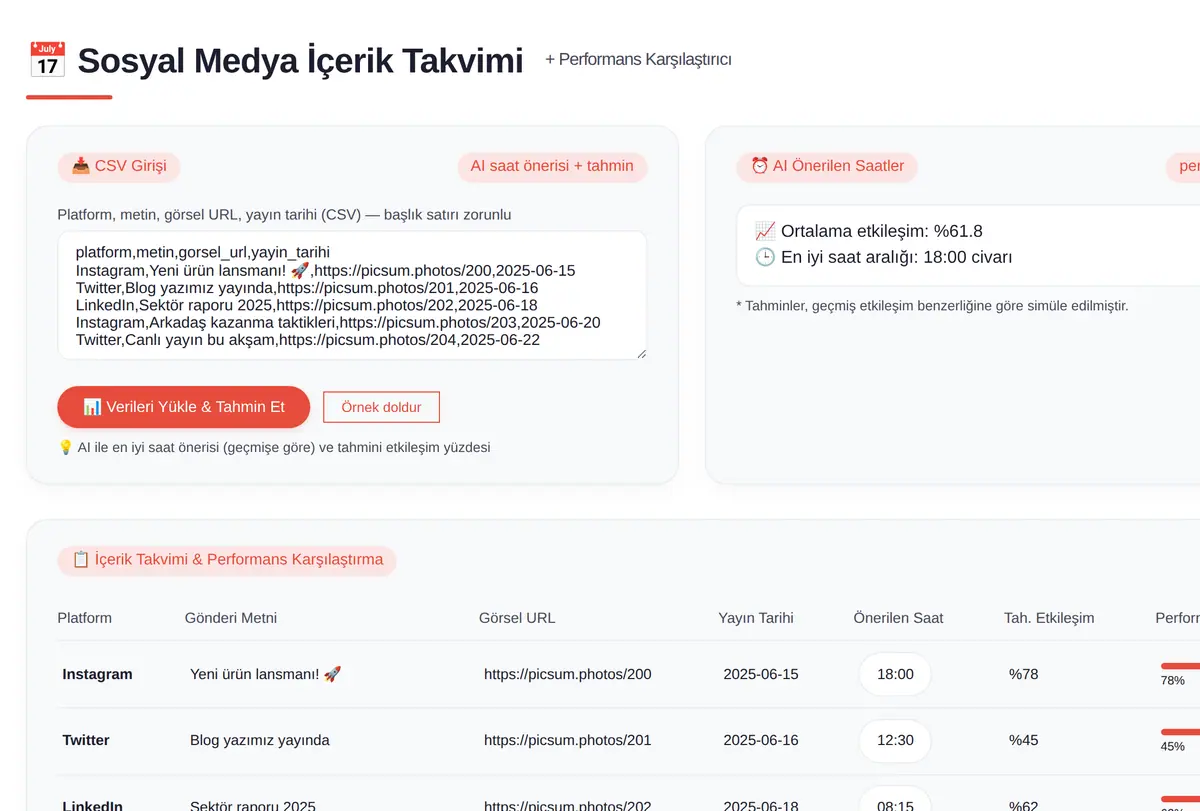The height and width of the screenshot is (811, 1200).
Task: Click the 'Tah. Etkileşim' column header
Action: 1049,618
